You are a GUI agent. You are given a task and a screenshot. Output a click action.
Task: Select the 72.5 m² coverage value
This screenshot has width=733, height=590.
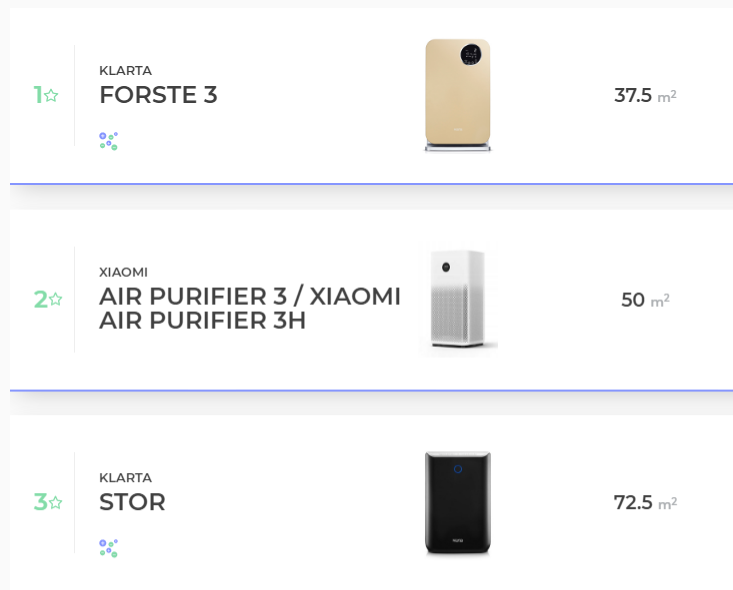pyautogui.click(x=645, y=503)
